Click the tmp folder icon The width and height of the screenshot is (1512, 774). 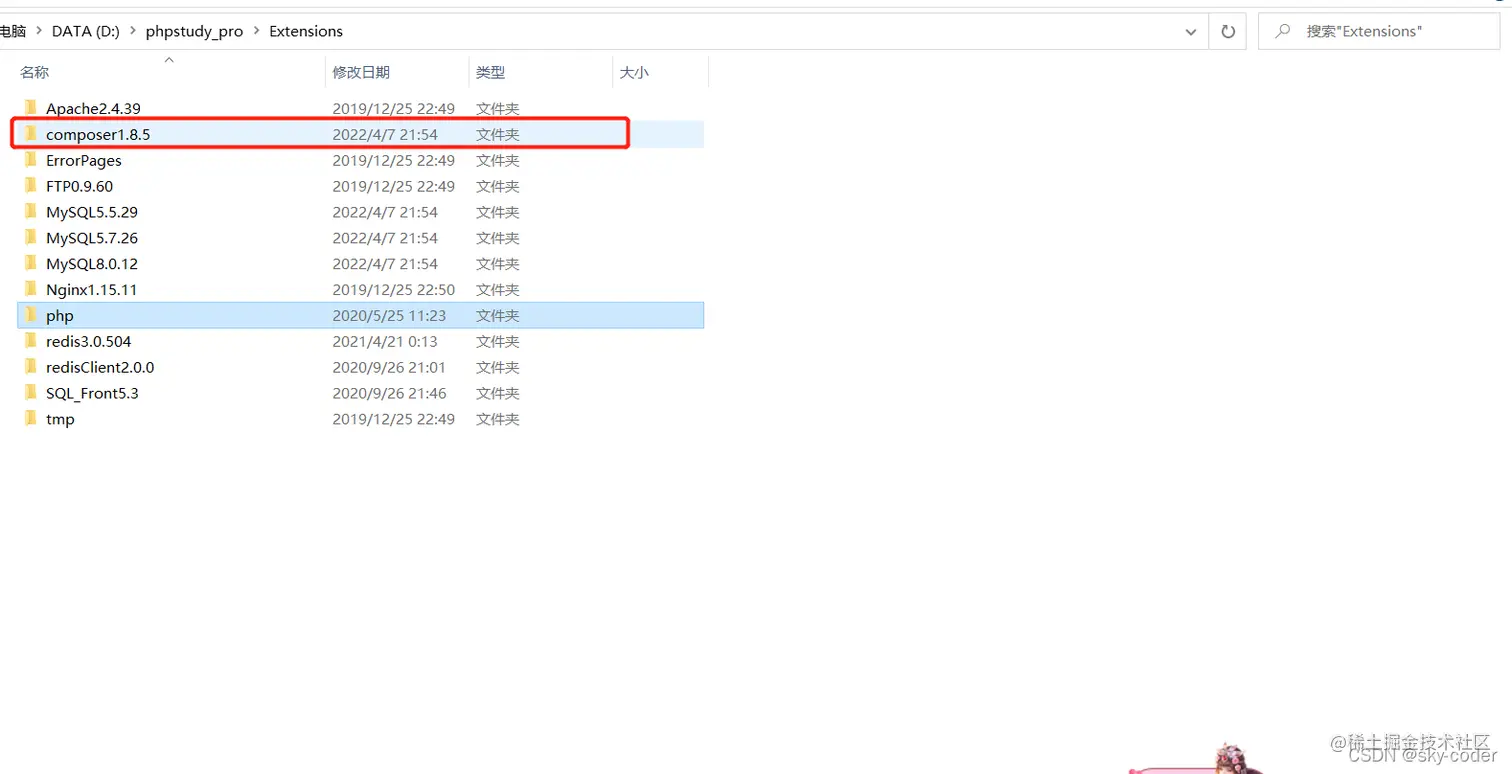pos(30,419)
